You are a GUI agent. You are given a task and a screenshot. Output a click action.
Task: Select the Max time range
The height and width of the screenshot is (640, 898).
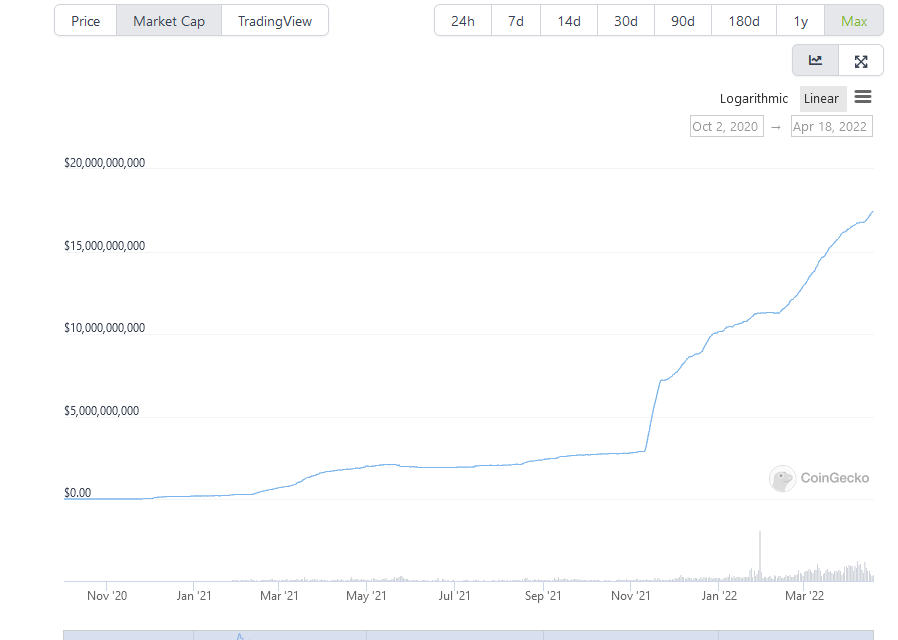pos(854,21)
